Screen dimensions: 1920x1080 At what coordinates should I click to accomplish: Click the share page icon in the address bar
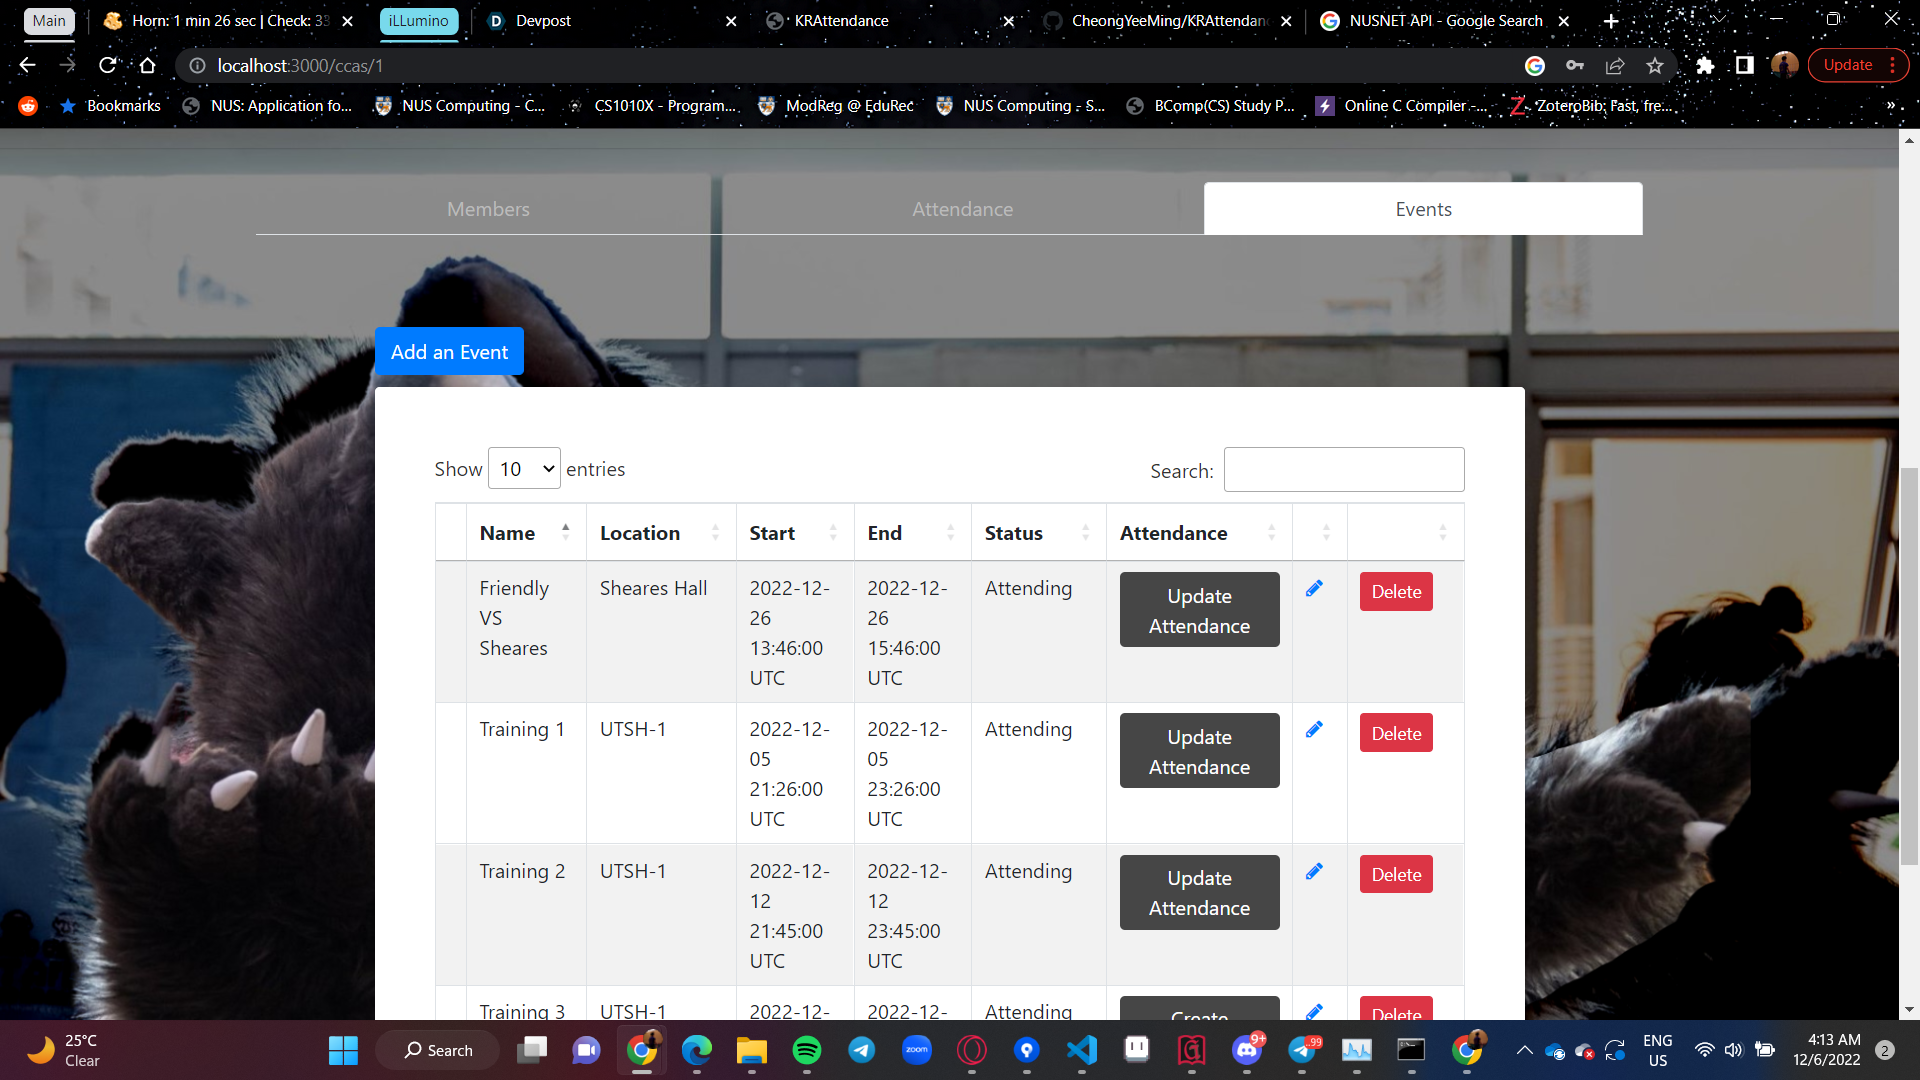tap(1615, 65)
